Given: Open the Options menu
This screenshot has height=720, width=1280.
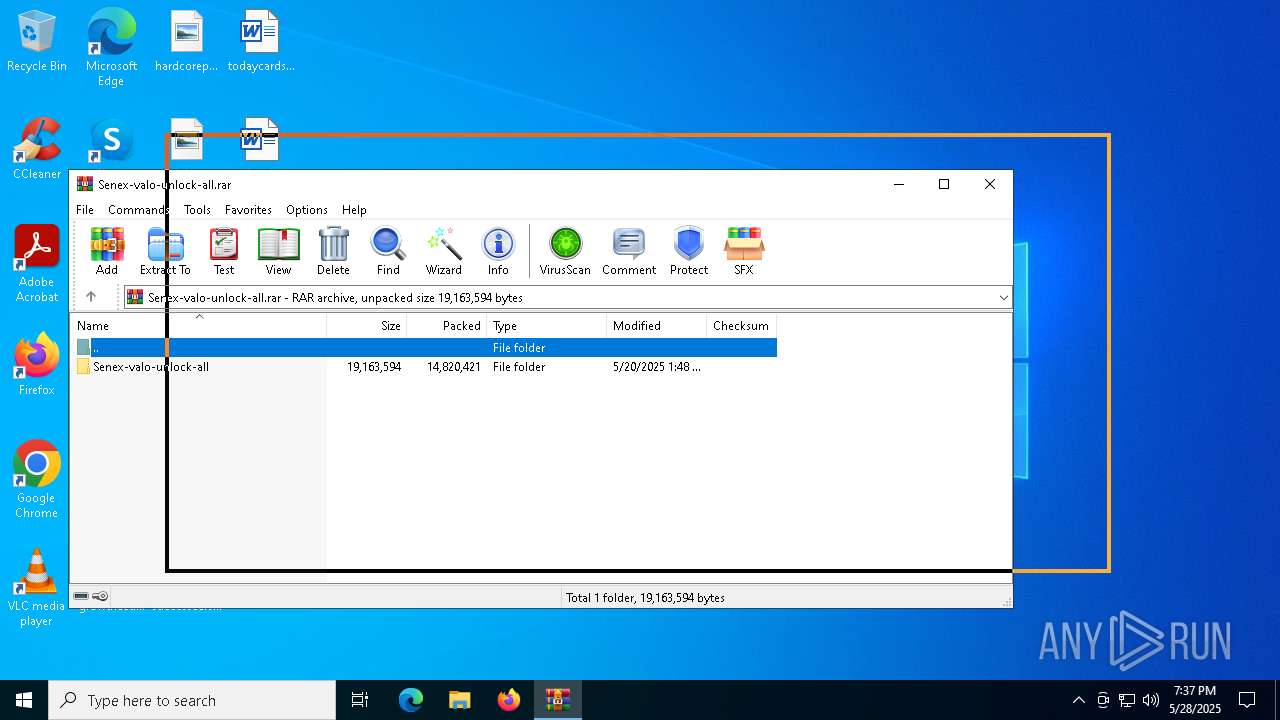Looking at the screenshot, I should (x=307, y=210).
